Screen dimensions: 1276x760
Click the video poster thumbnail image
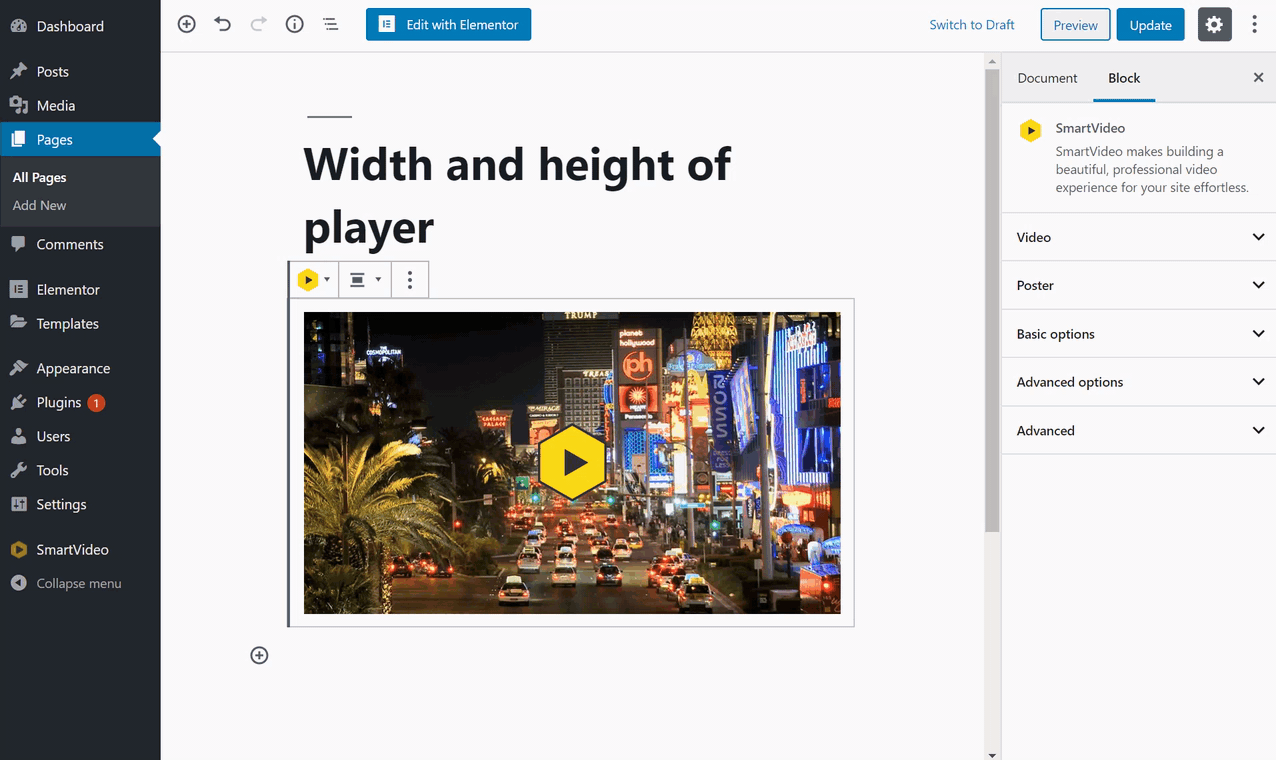(x=572, y=463)
